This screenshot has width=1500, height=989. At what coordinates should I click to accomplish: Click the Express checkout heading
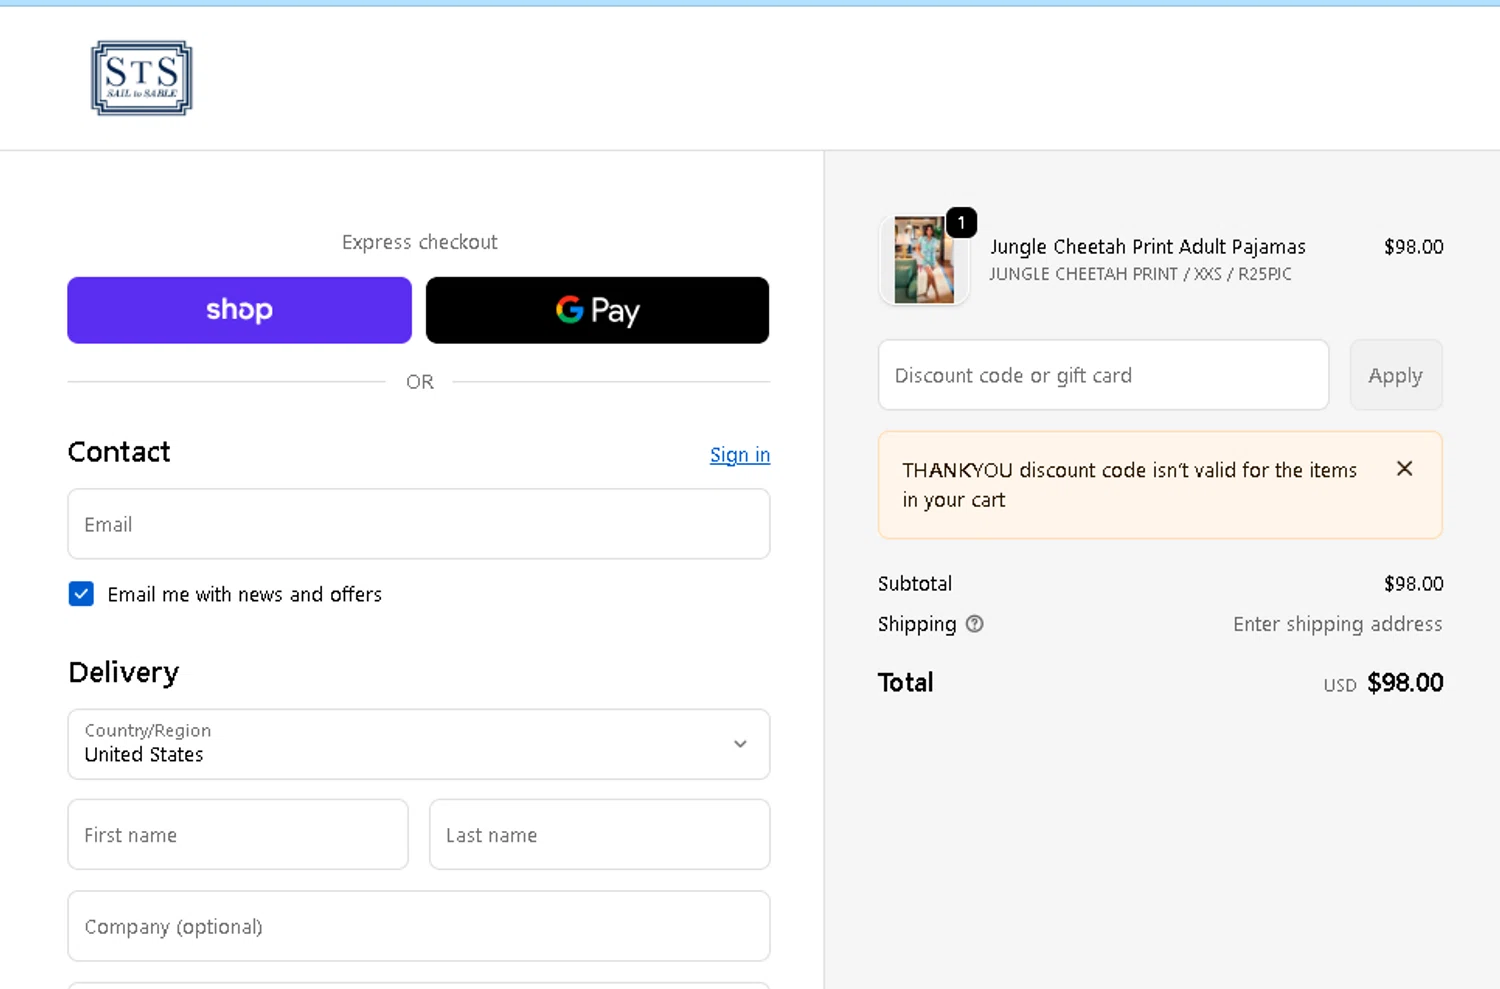[419, 242]
